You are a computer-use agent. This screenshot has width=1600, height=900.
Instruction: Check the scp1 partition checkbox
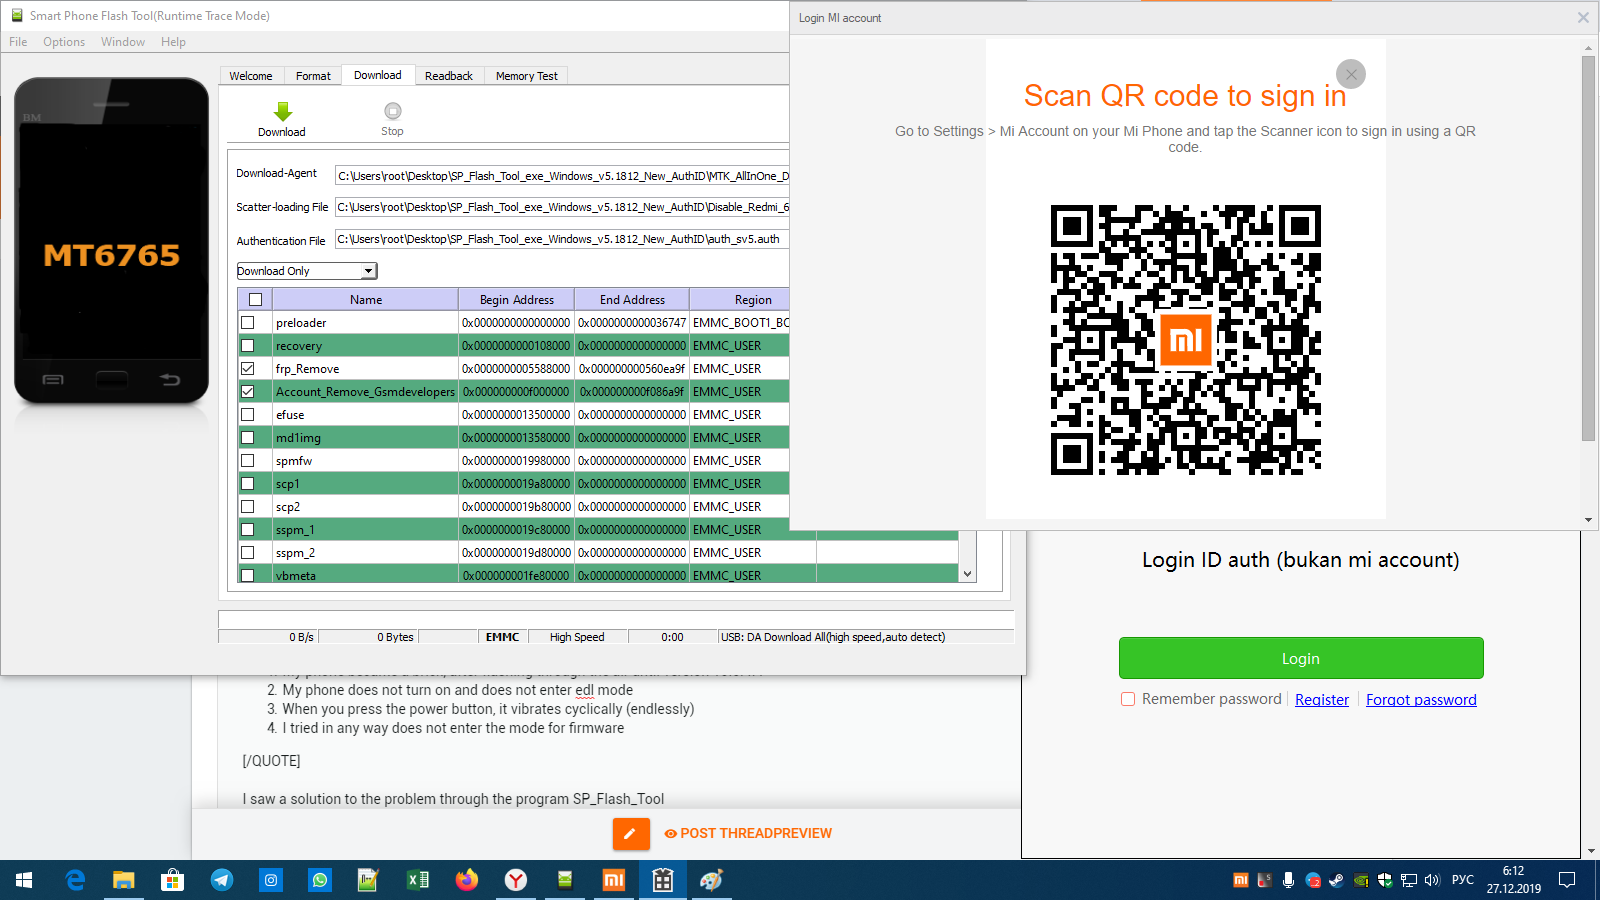[248, 484]
